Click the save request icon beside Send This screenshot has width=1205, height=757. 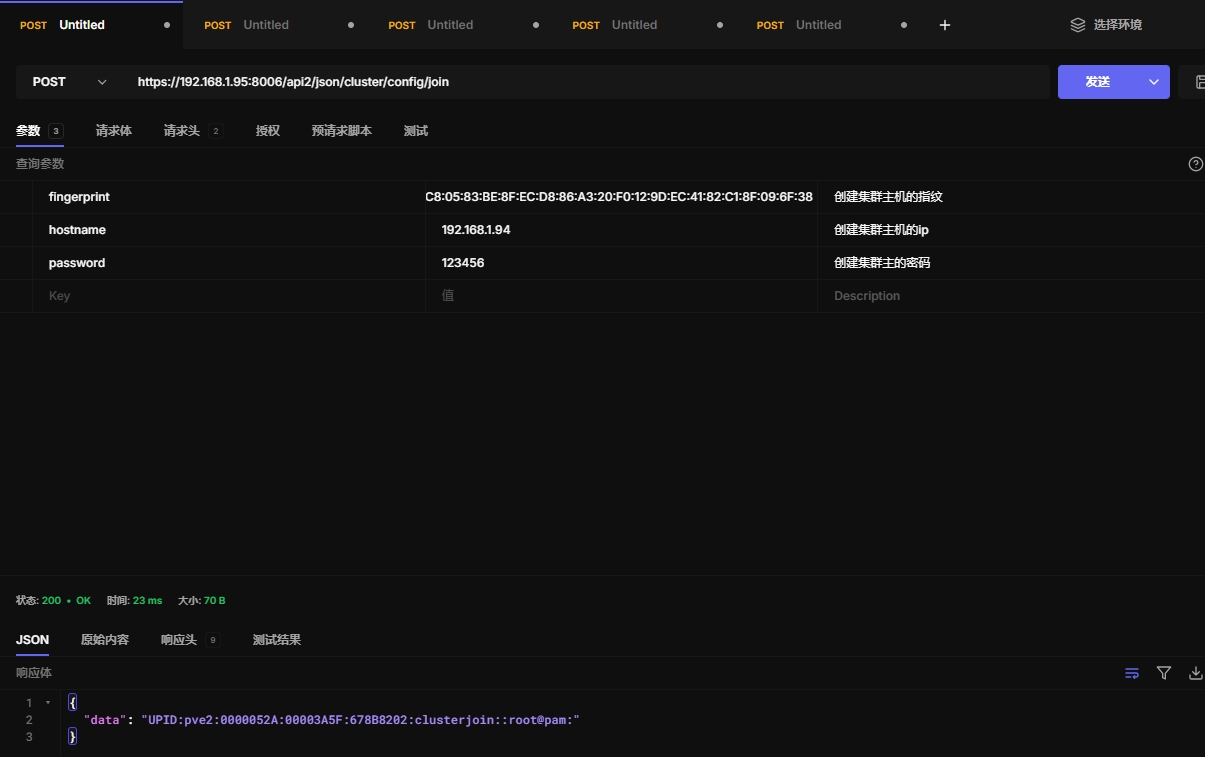click(x=1197, y=82)
